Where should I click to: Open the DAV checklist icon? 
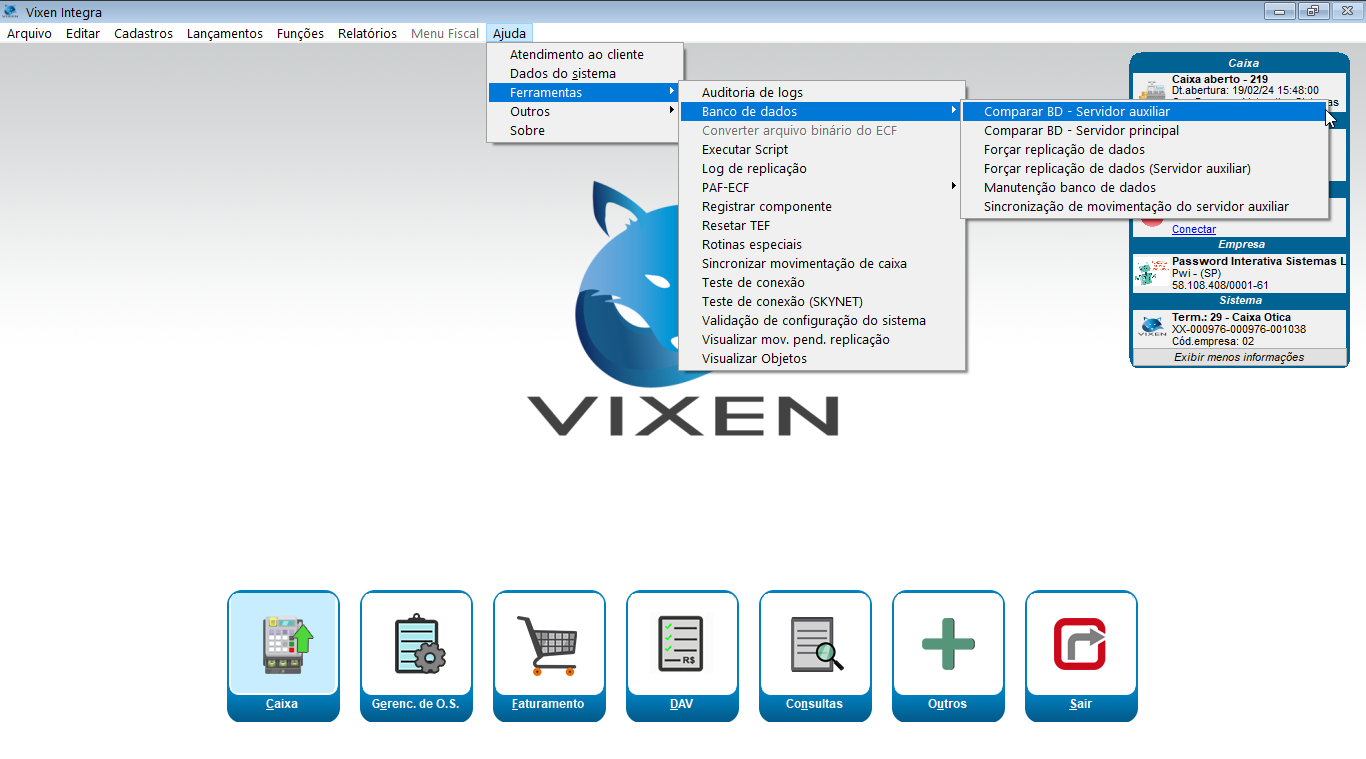[682, 644]
